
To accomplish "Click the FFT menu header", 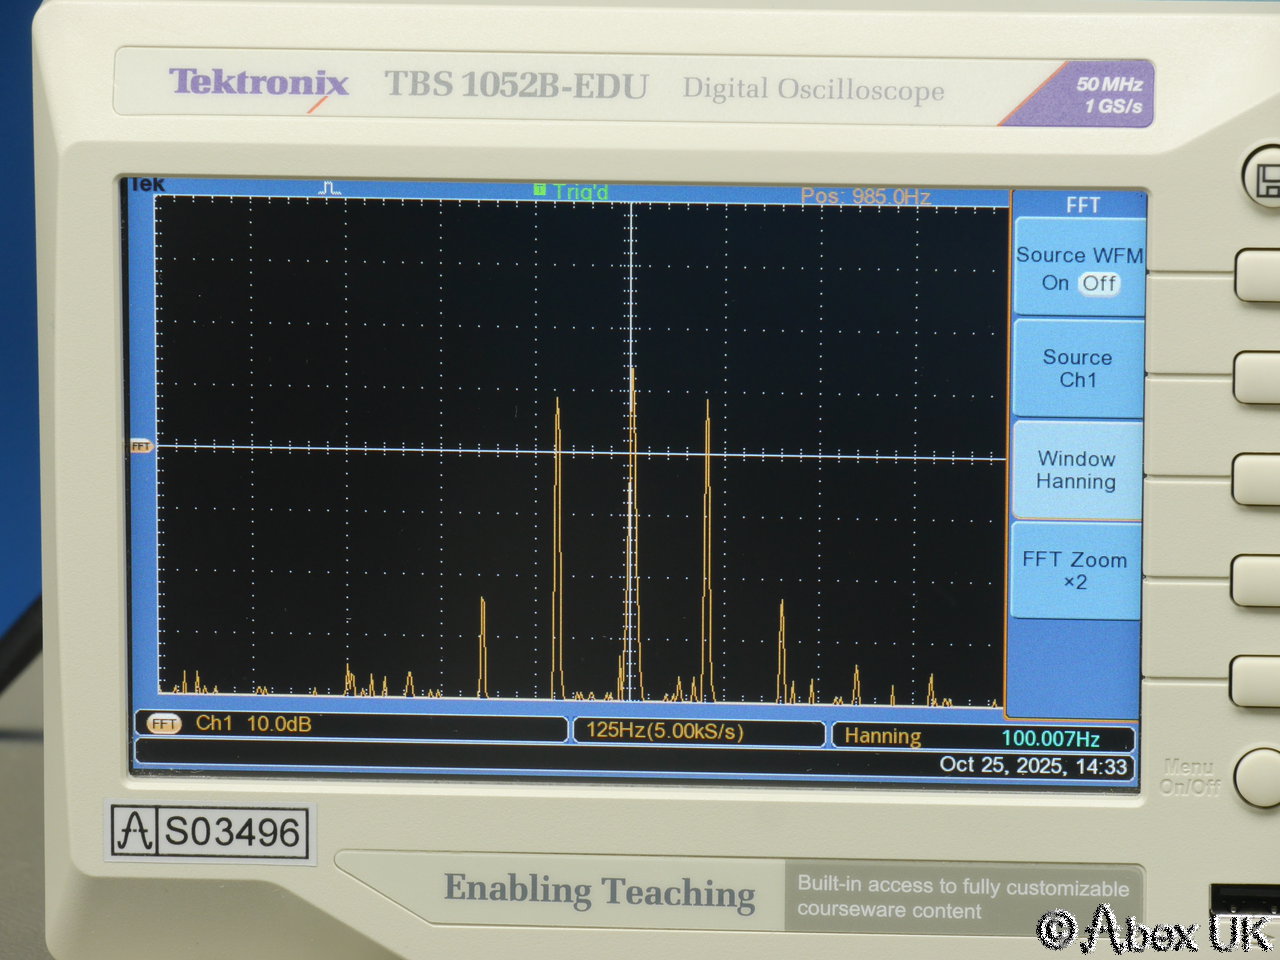I will 1082,205.
